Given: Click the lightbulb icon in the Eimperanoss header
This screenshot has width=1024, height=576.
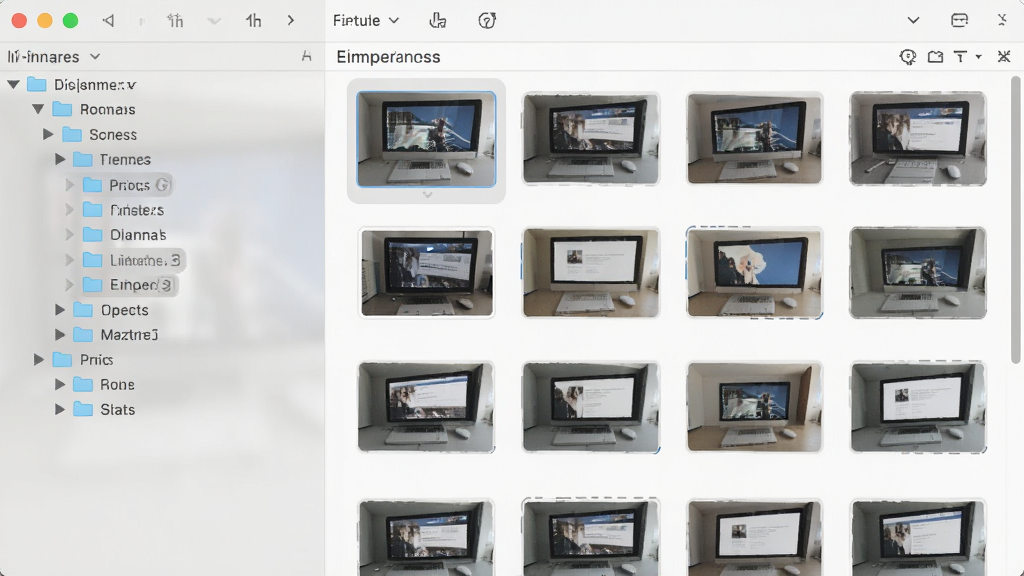Looking at the screenshot, I should [x=908, y=57].
